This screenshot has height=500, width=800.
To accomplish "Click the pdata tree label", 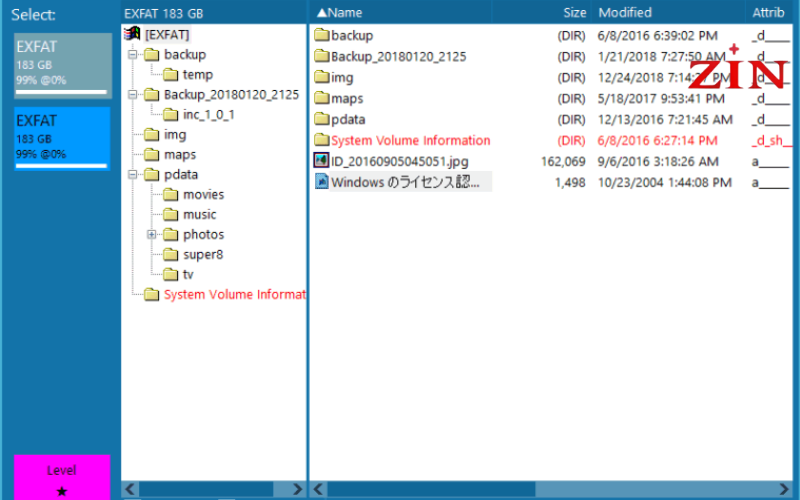I will click(x=181, y=175).
